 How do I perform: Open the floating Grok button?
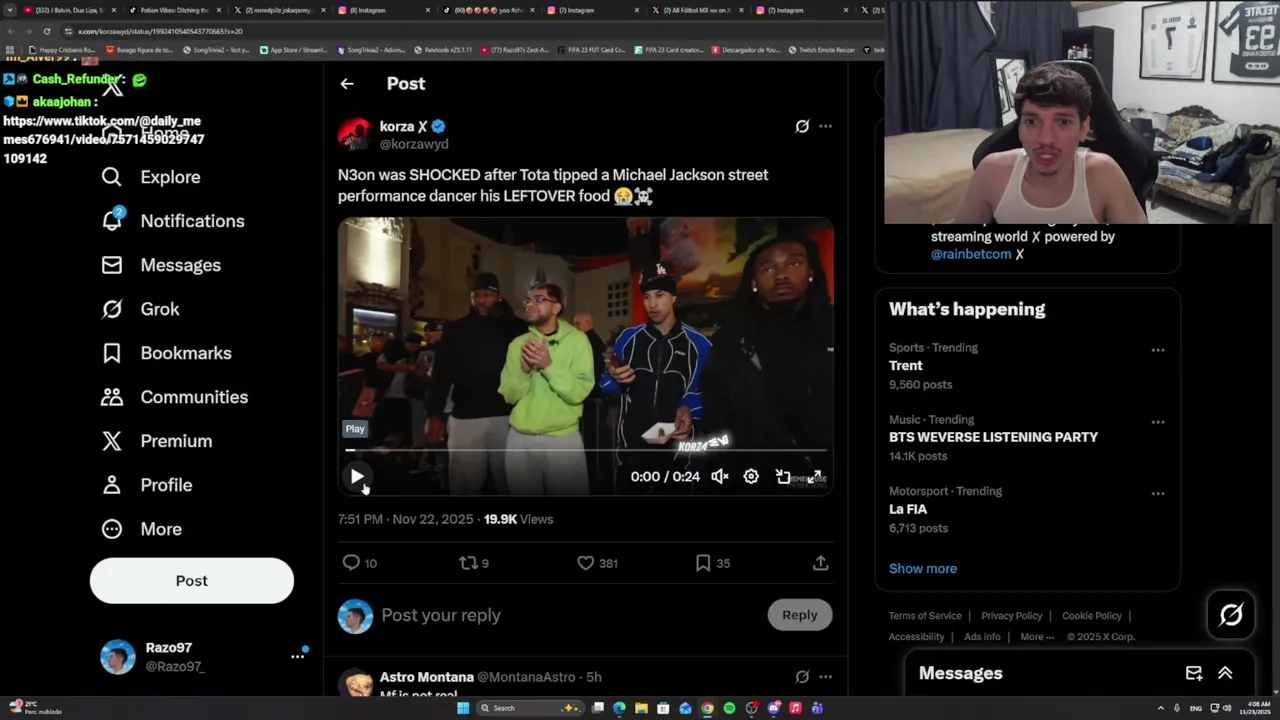pos(1231,615)
